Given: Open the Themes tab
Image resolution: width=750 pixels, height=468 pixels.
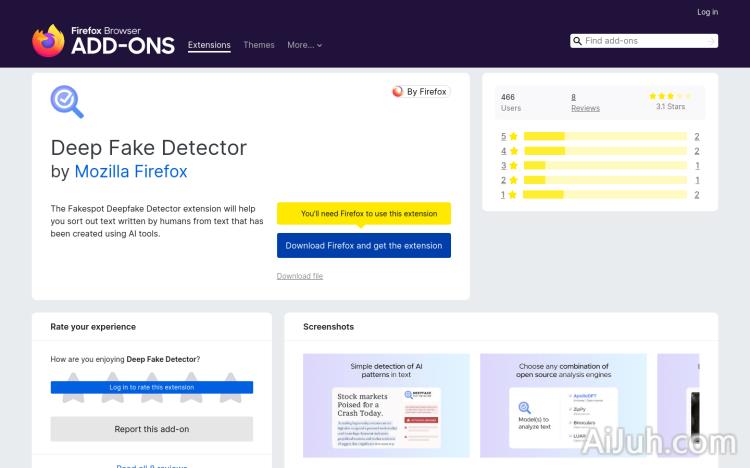Looking at the screenshot, I should 259,45.
